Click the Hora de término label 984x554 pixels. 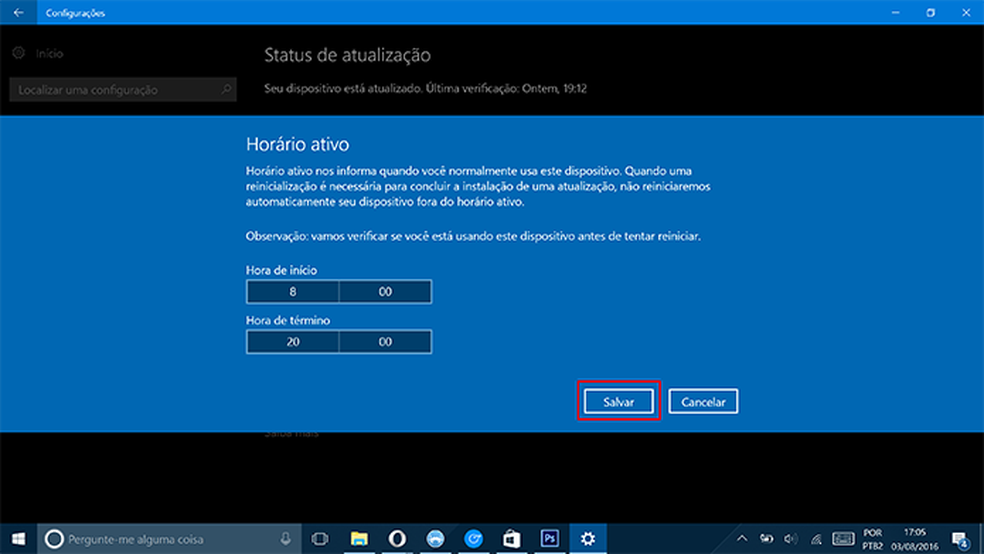point(287,321)
